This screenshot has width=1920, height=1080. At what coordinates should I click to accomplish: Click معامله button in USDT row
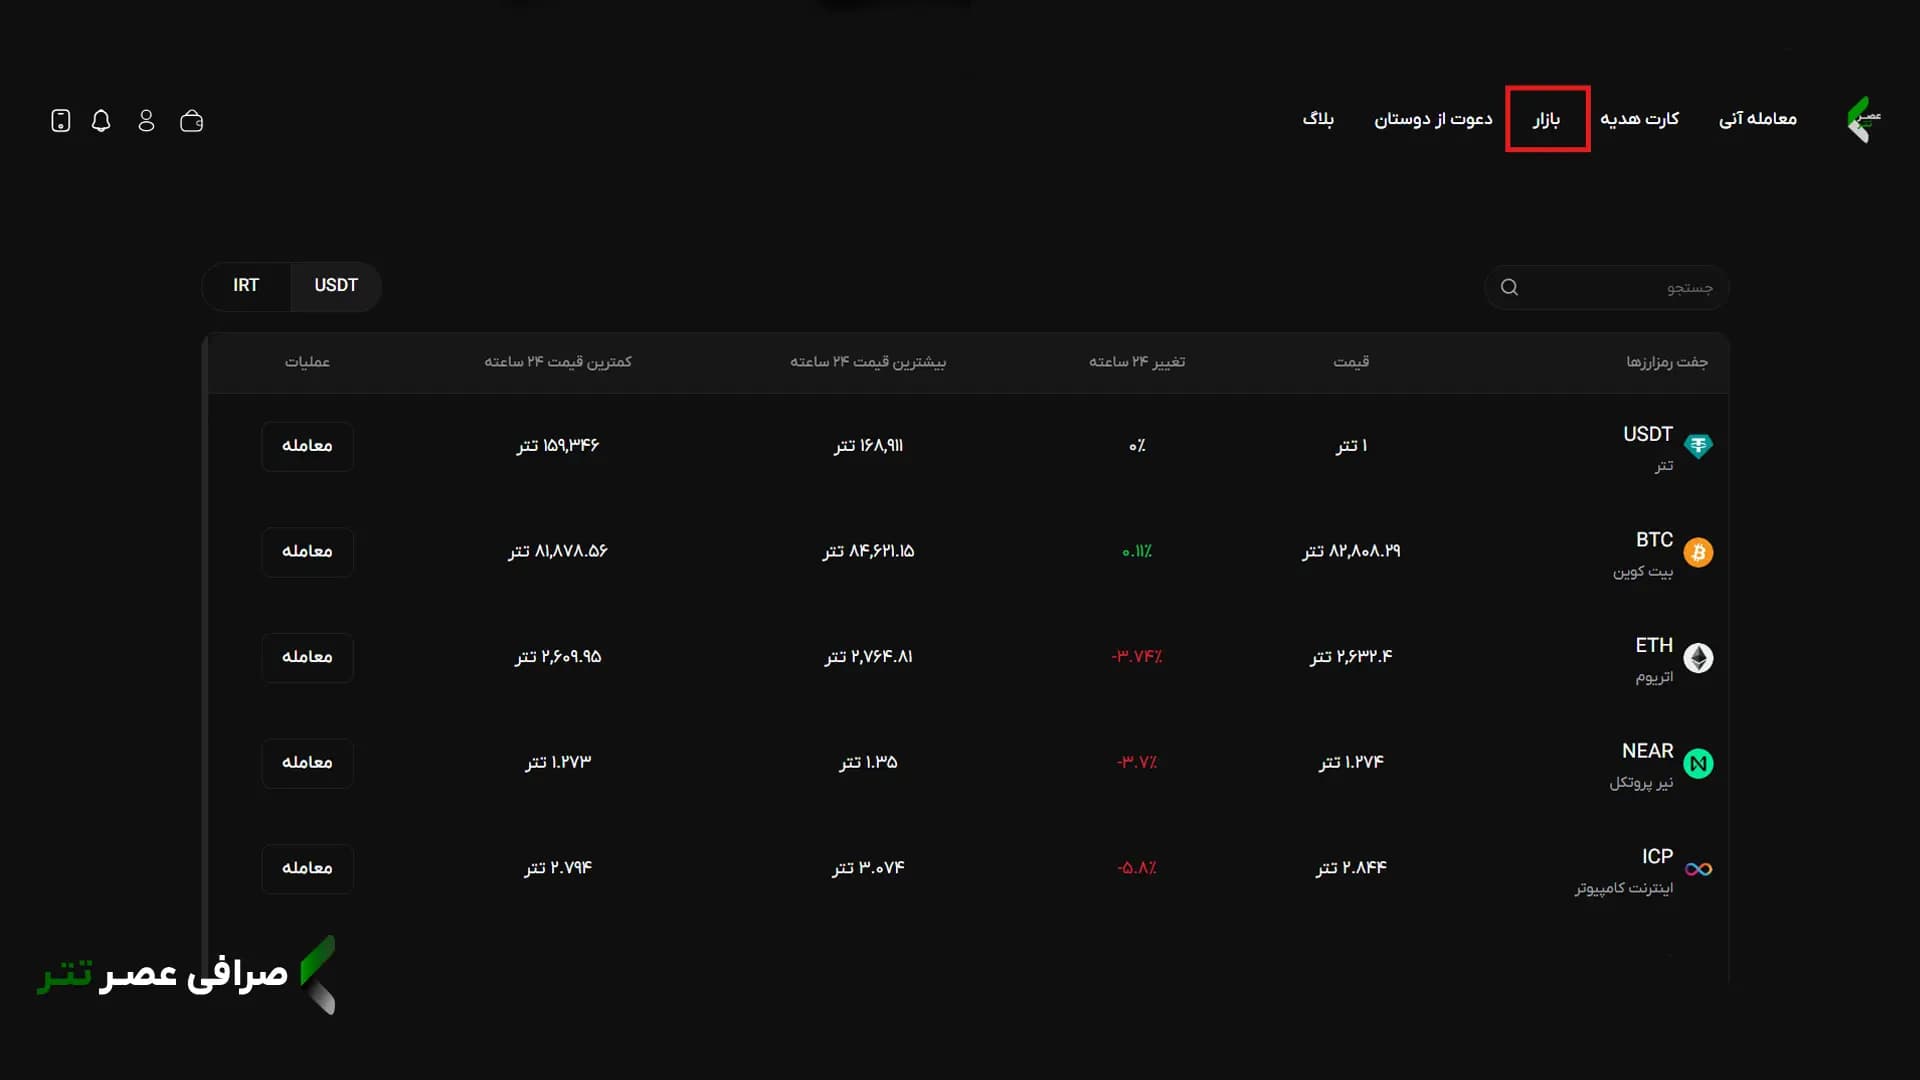(x=307, y=446)
